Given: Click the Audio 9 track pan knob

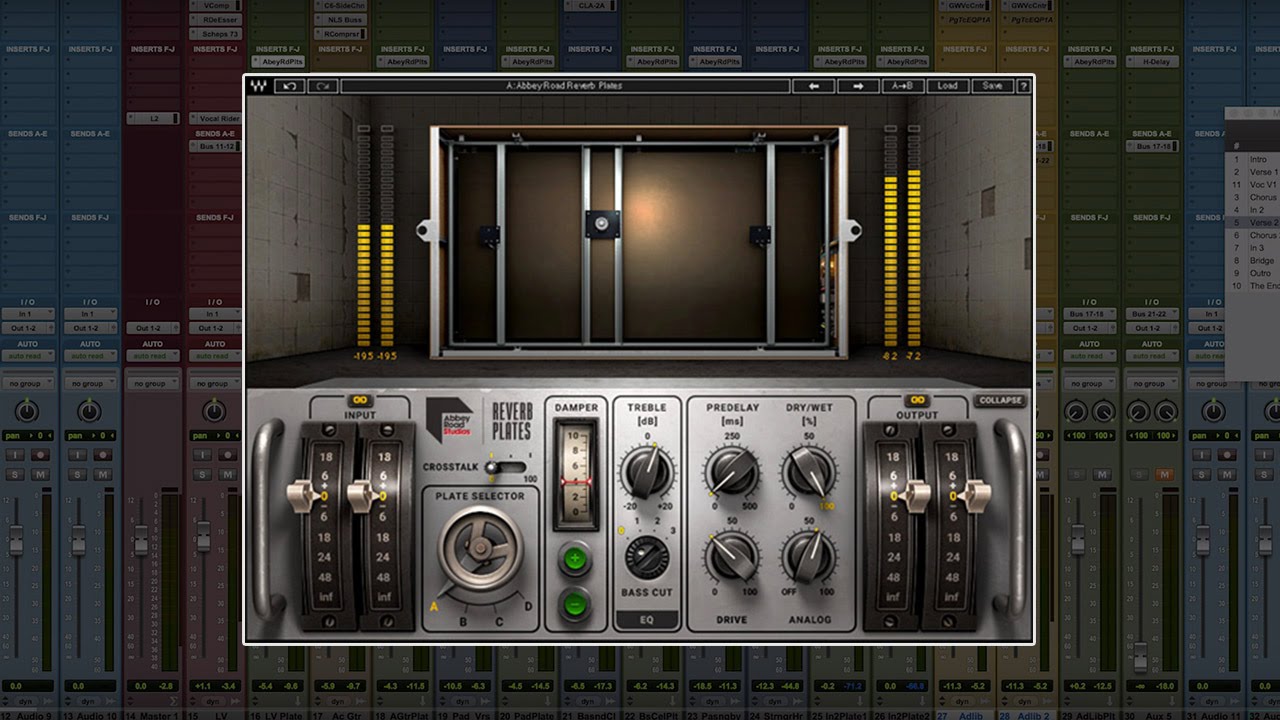Looking at the screenshot, I should (x=27, y=411).
